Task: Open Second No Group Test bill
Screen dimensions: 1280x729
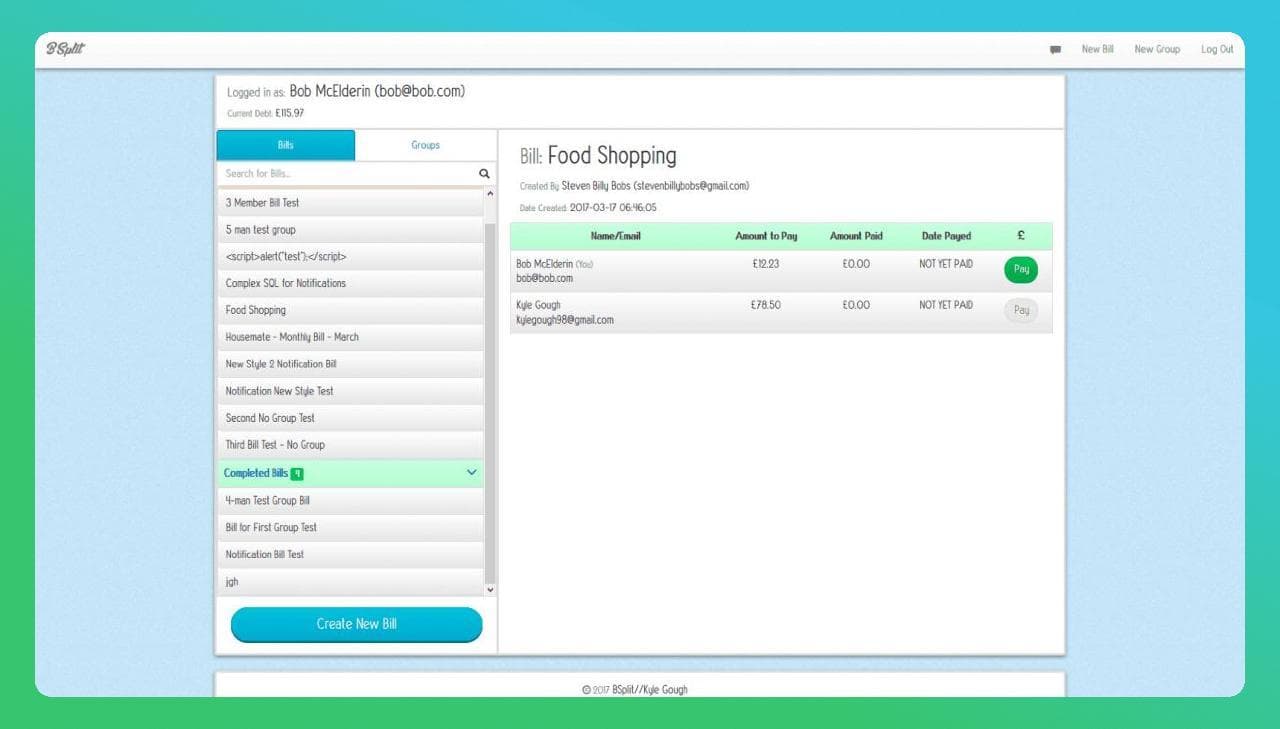Action: point(350,419)
